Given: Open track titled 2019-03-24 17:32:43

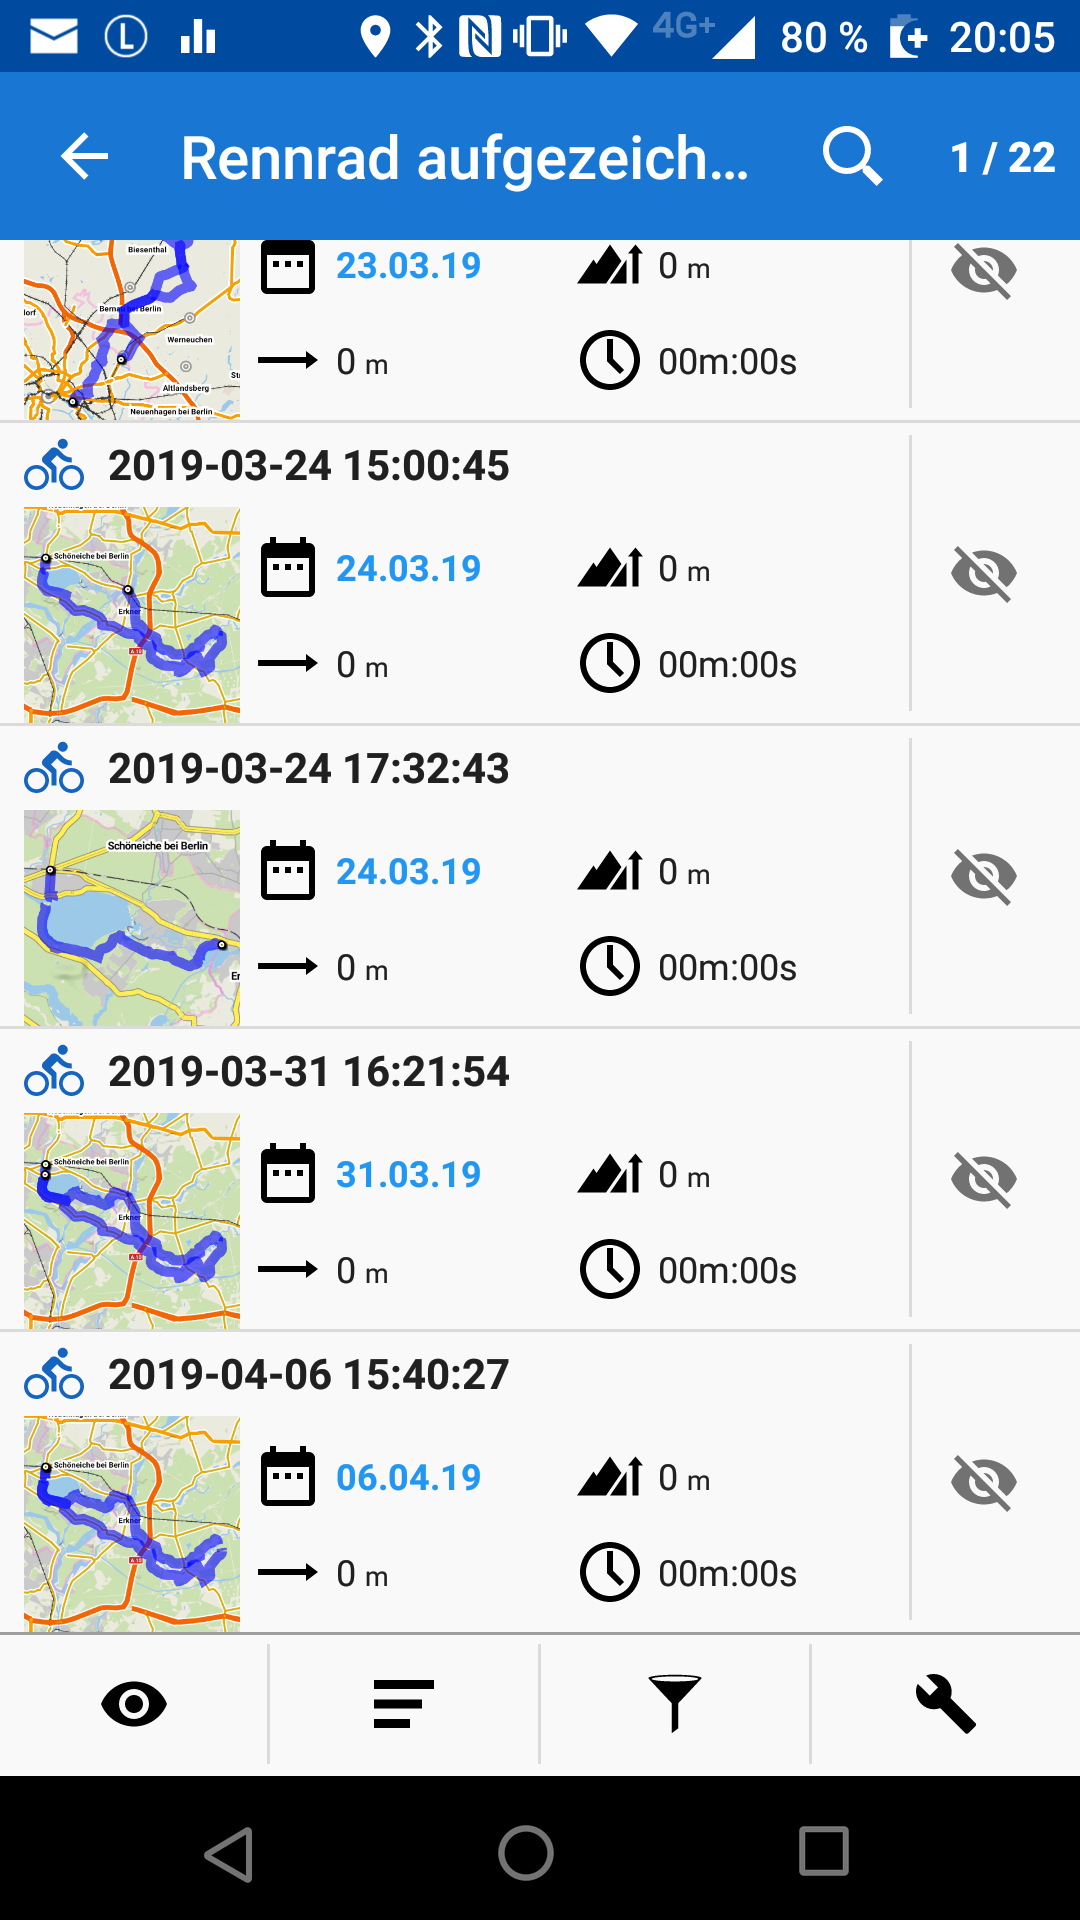Looking at the screenshot, I should 309,768.
